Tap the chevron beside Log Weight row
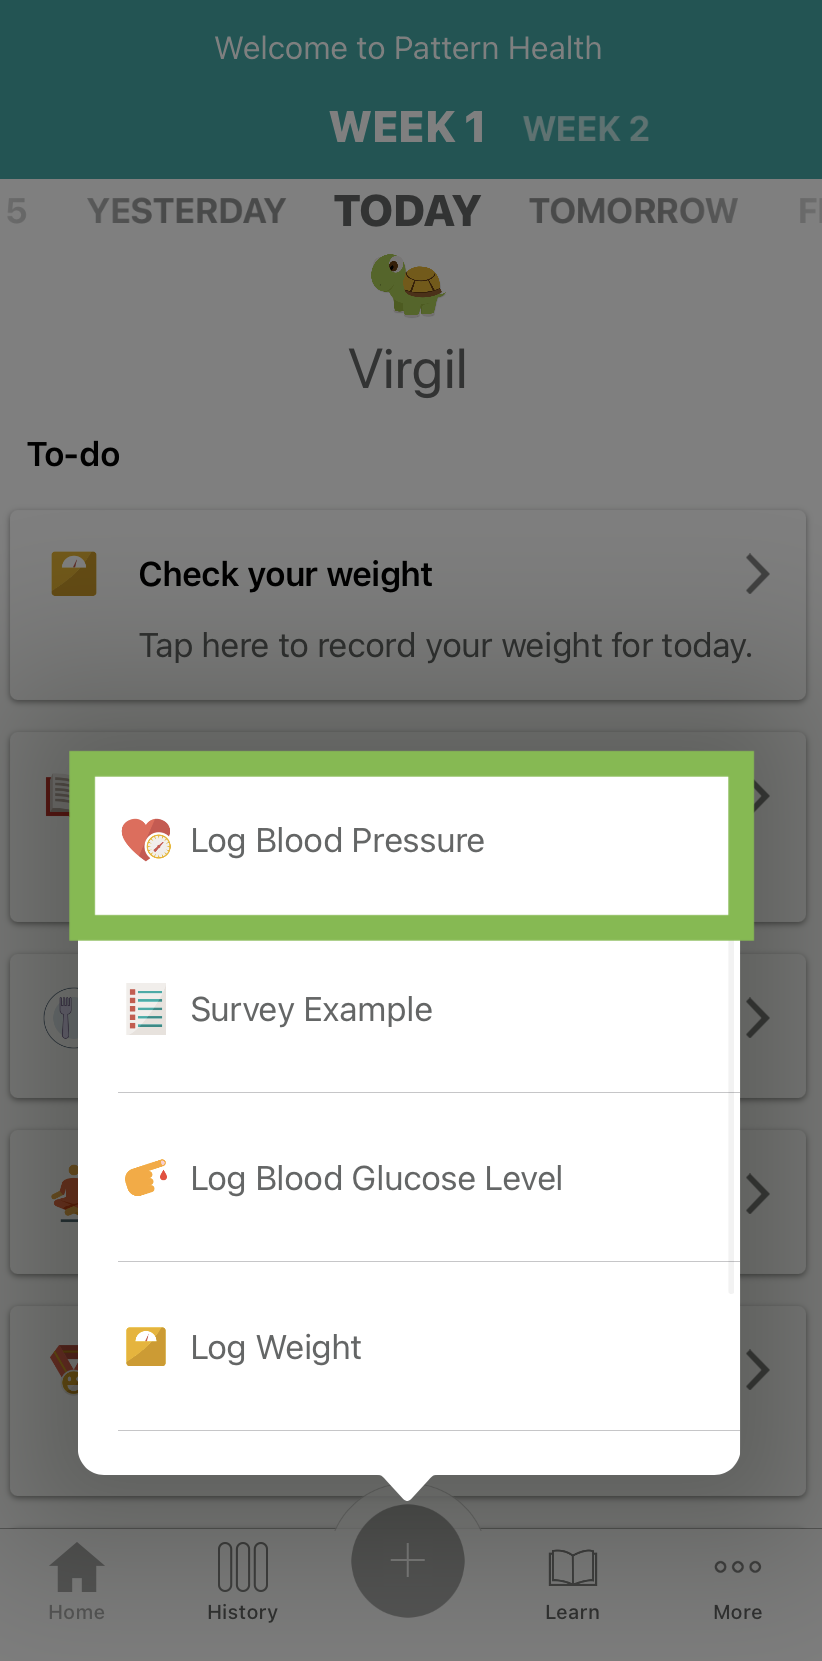Screen dimensions: 822x1661 tap(758, 1370)
